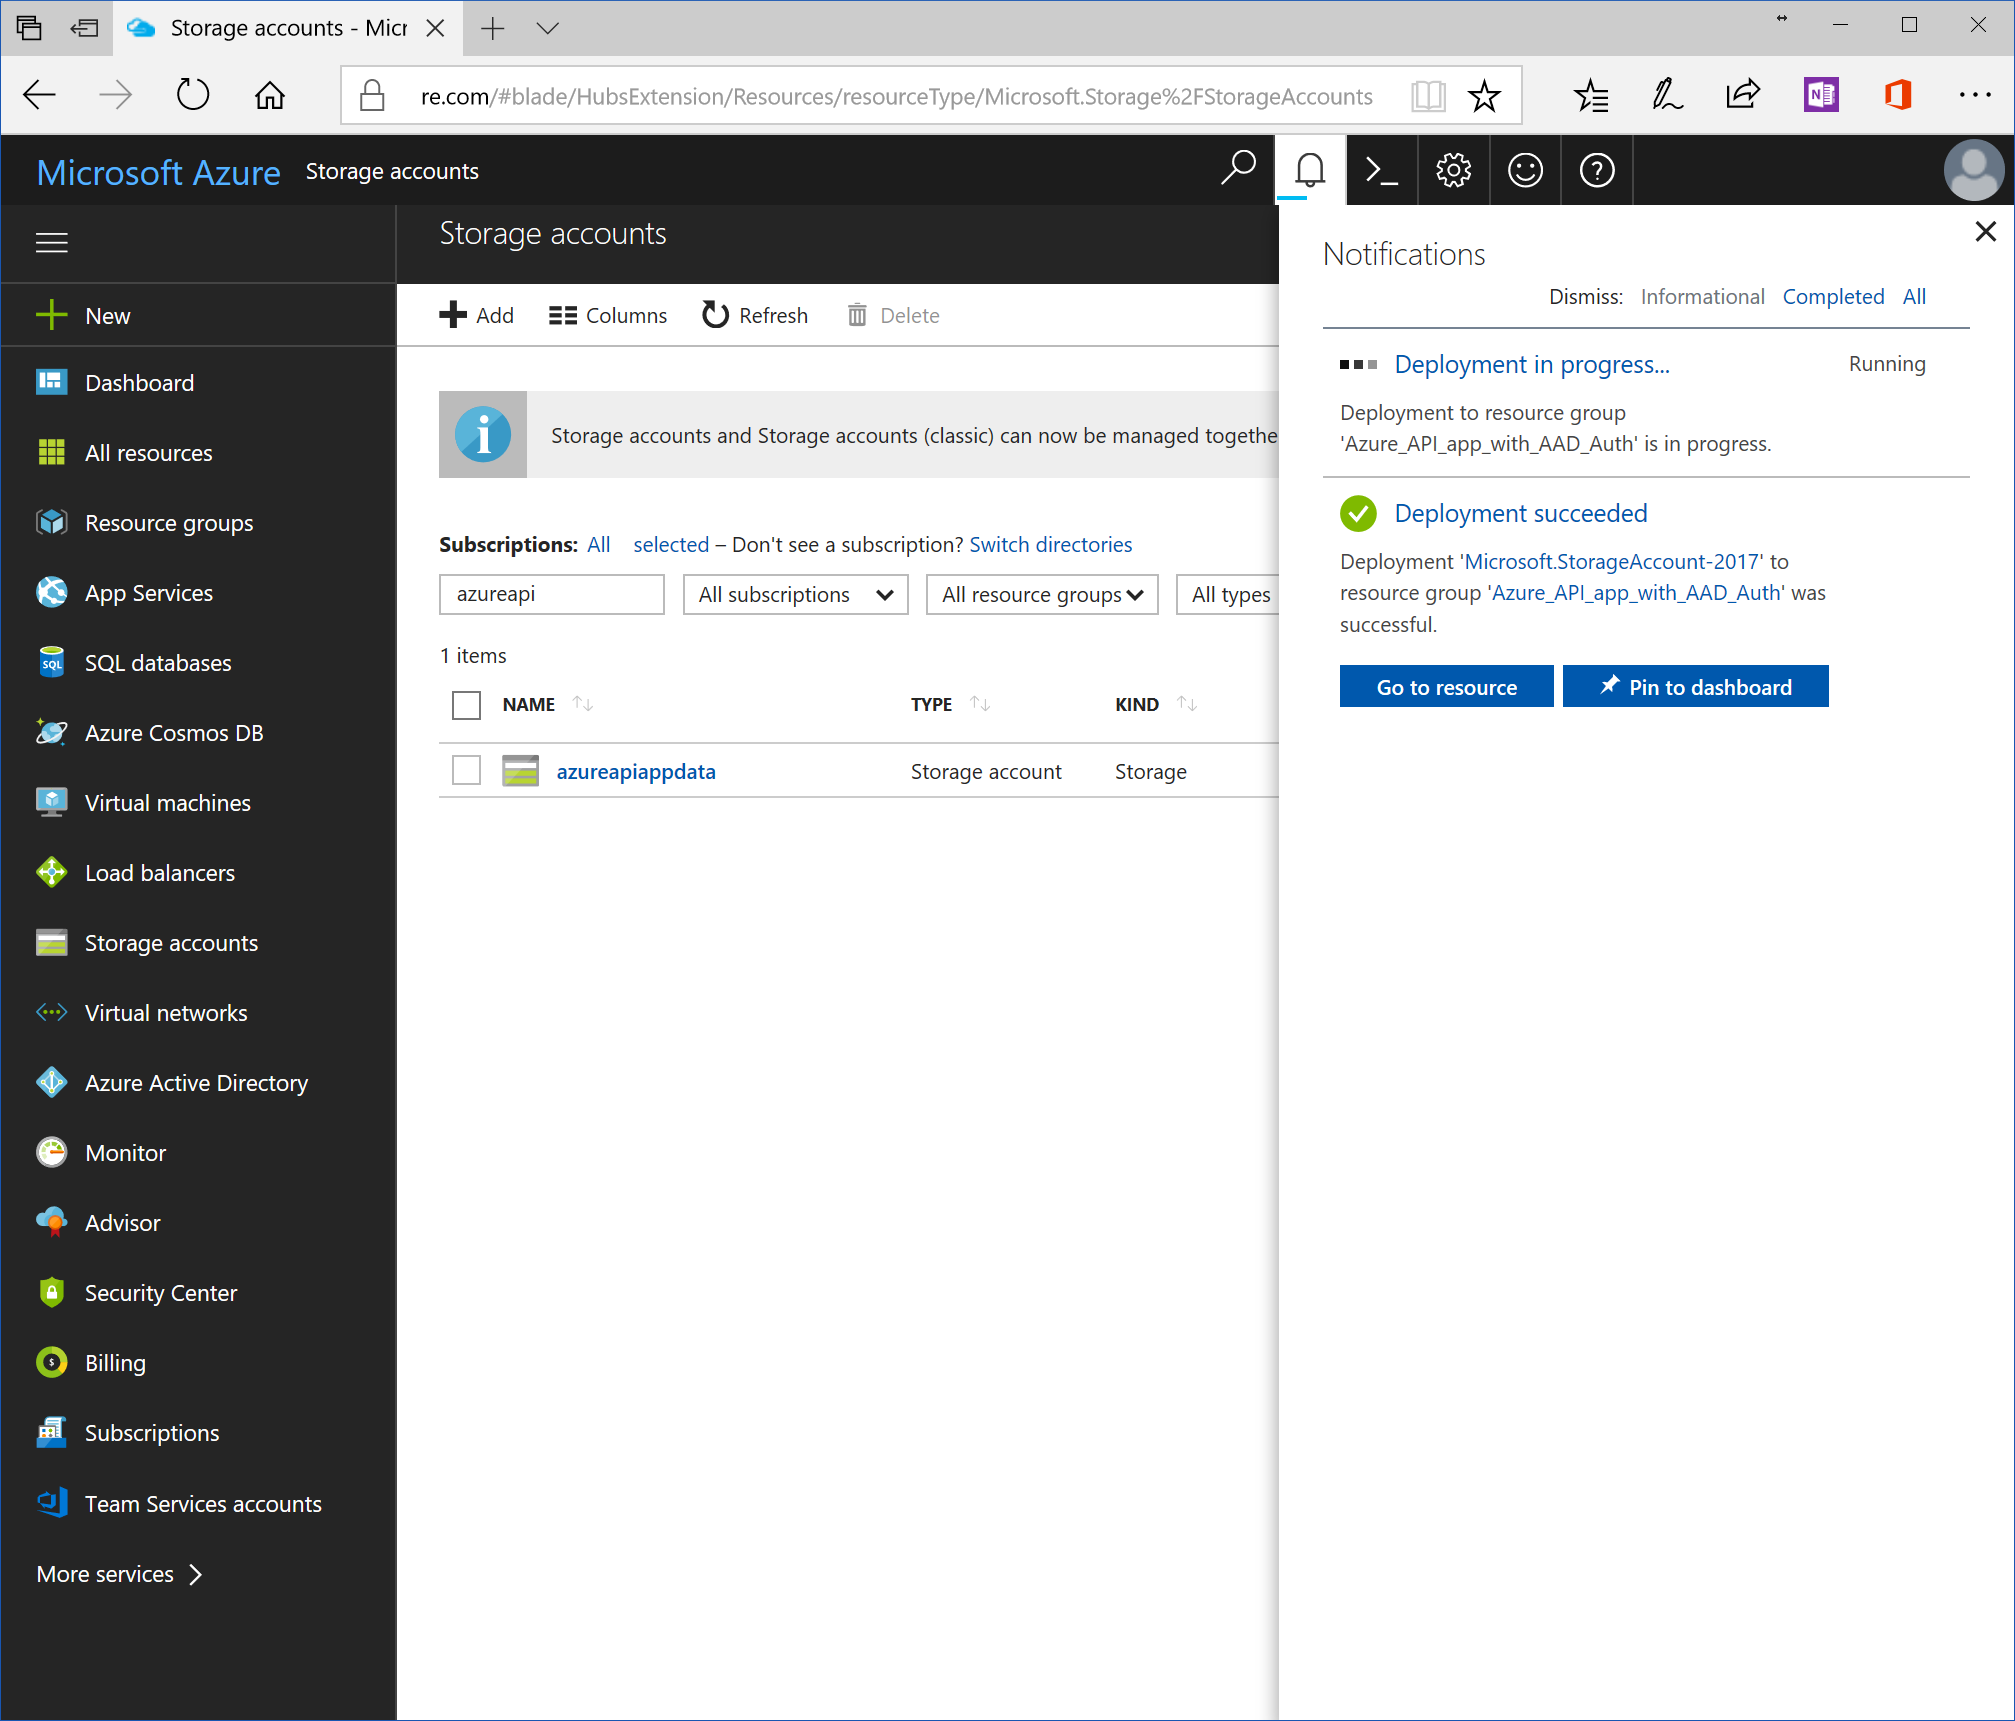This screenshot has width=2015, height=1721.
Task: Check the select-all checkbox beside NAME
Action: 466,705
